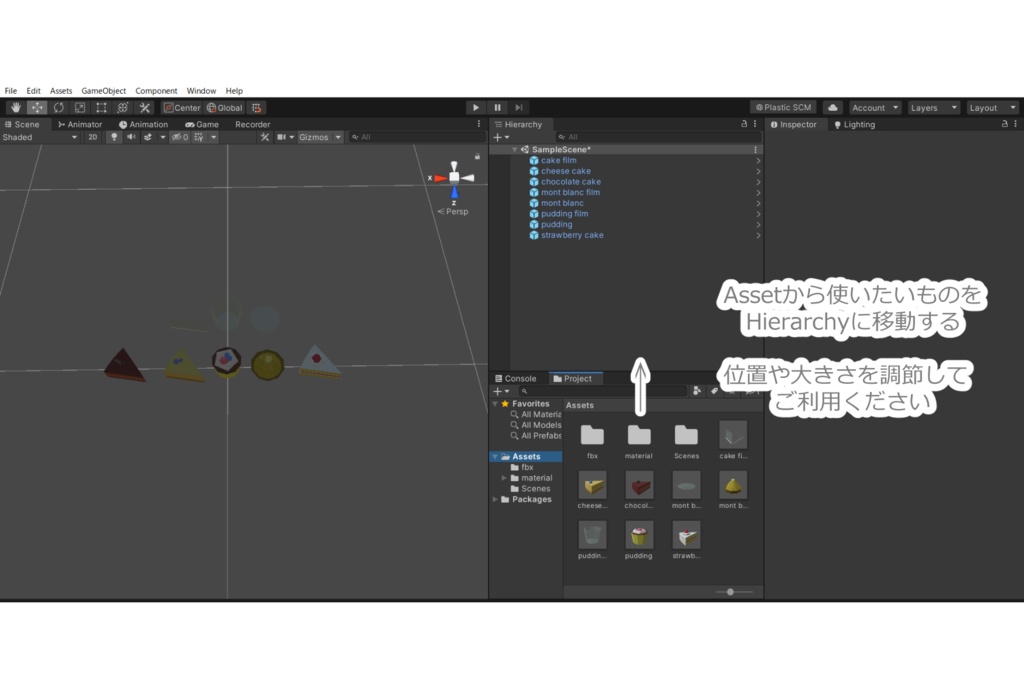
Task: Switch to the Game tab
Action: click(x=202, y=125)
